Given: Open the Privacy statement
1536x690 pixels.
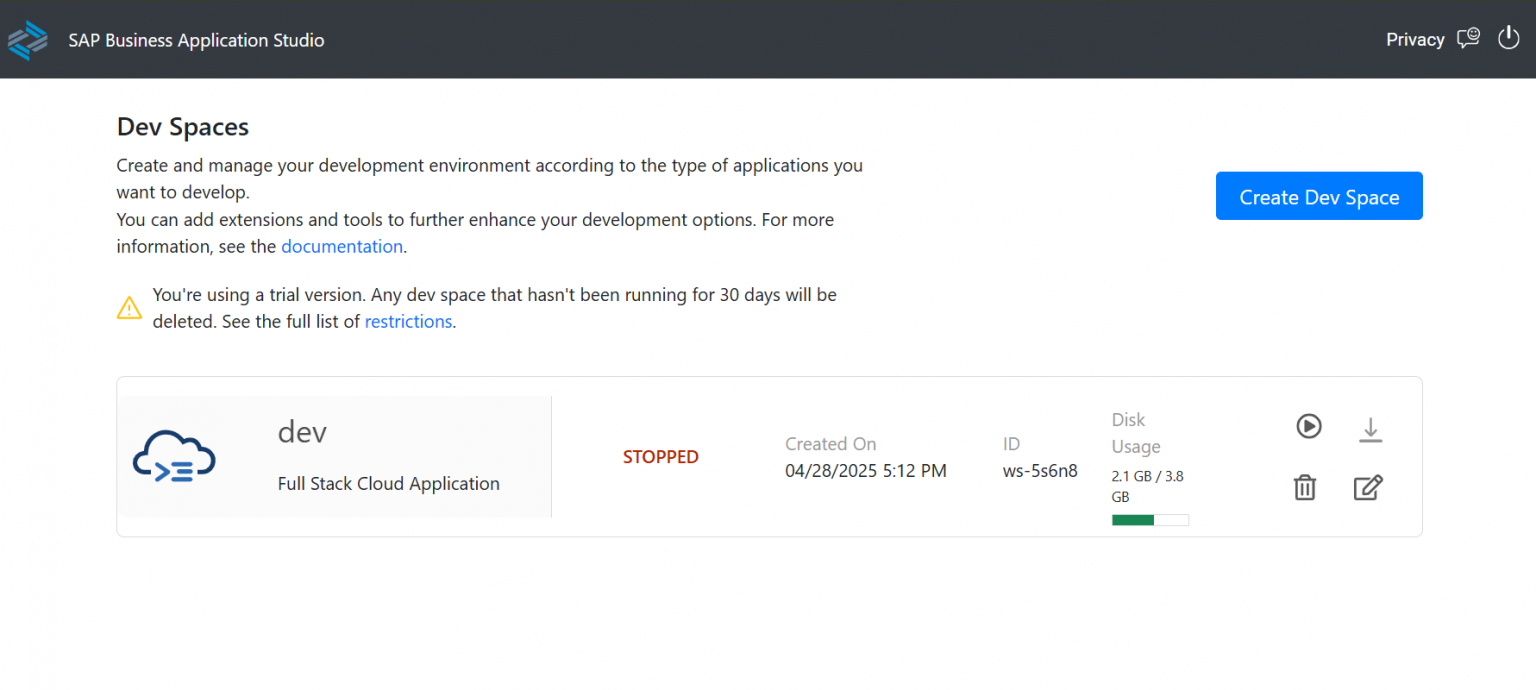Looking at the screenshot, I should tap(1415, 39).
